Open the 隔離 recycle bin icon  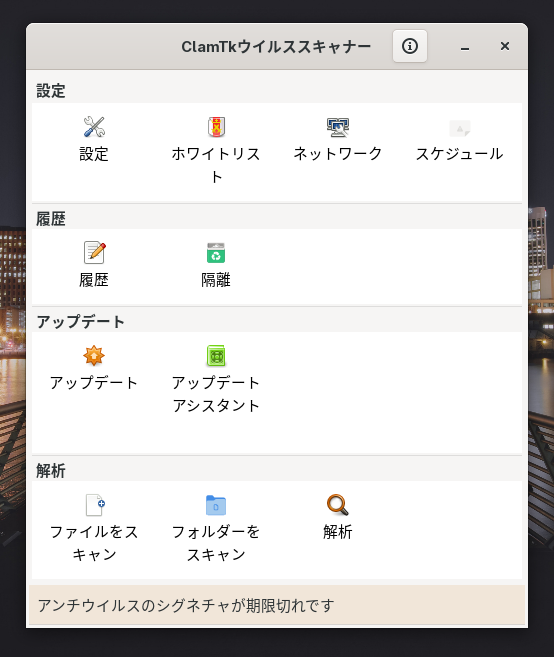(x=216, y=253)
